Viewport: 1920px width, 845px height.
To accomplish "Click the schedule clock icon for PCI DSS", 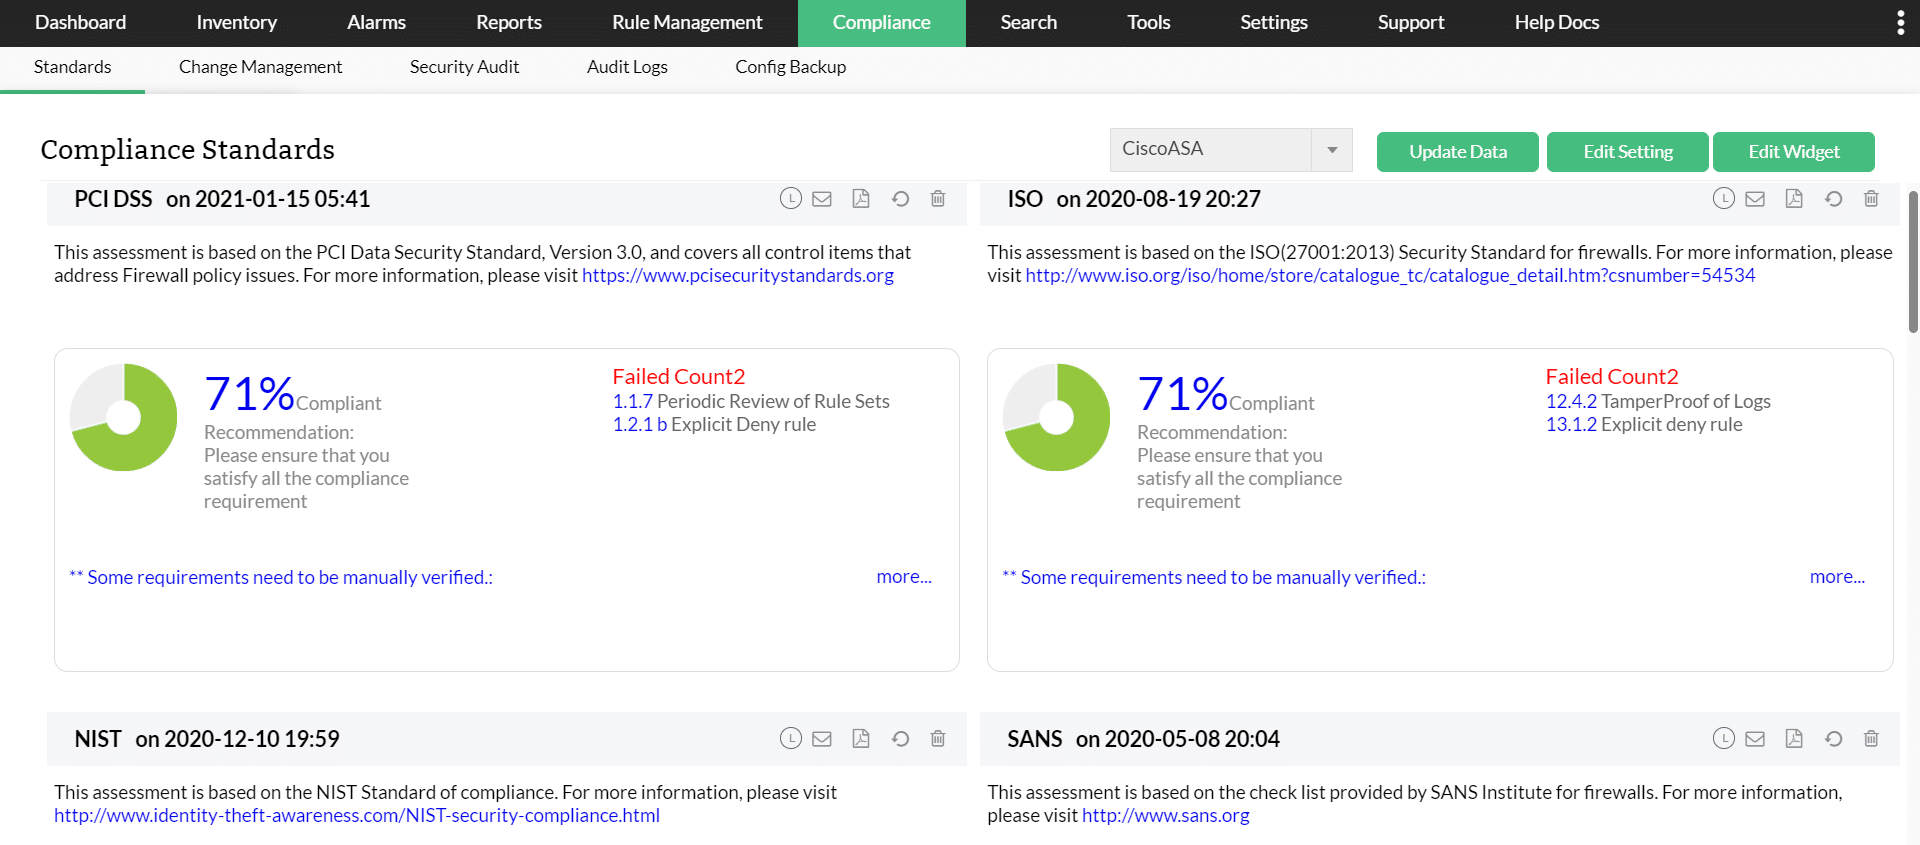I will click(x=791, y=199).
